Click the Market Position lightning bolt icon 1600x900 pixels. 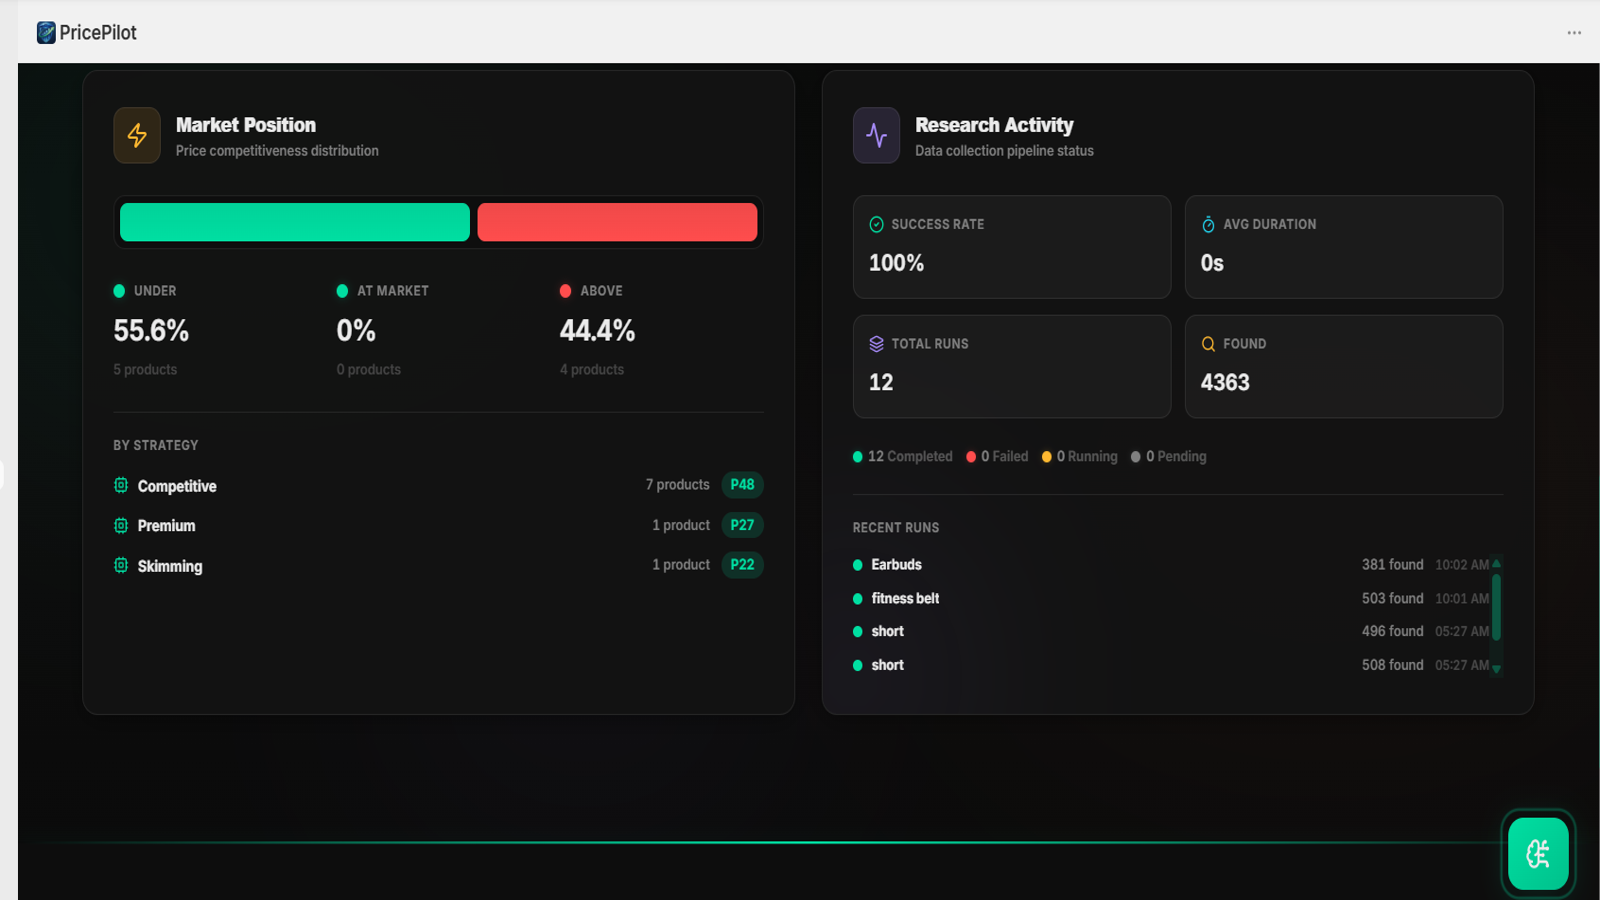point(137,135)
